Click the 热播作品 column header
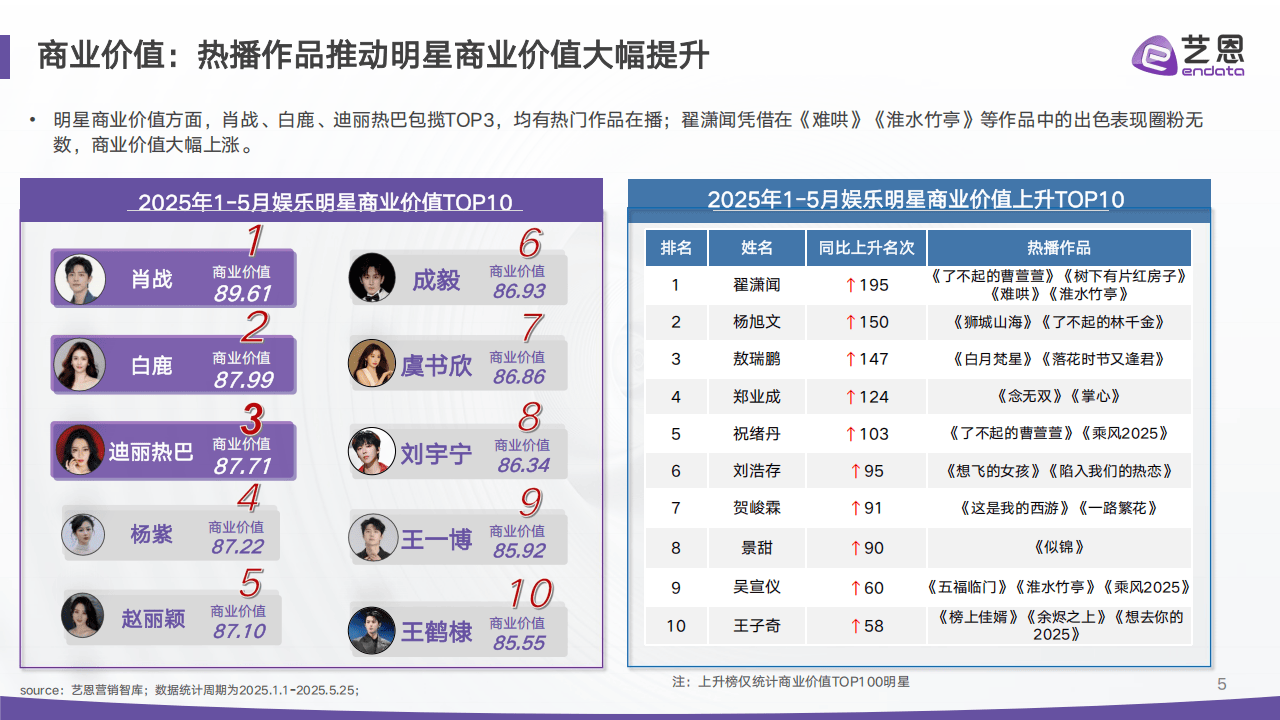Screen dimensions: 1280x720 tap(1059, 248)
